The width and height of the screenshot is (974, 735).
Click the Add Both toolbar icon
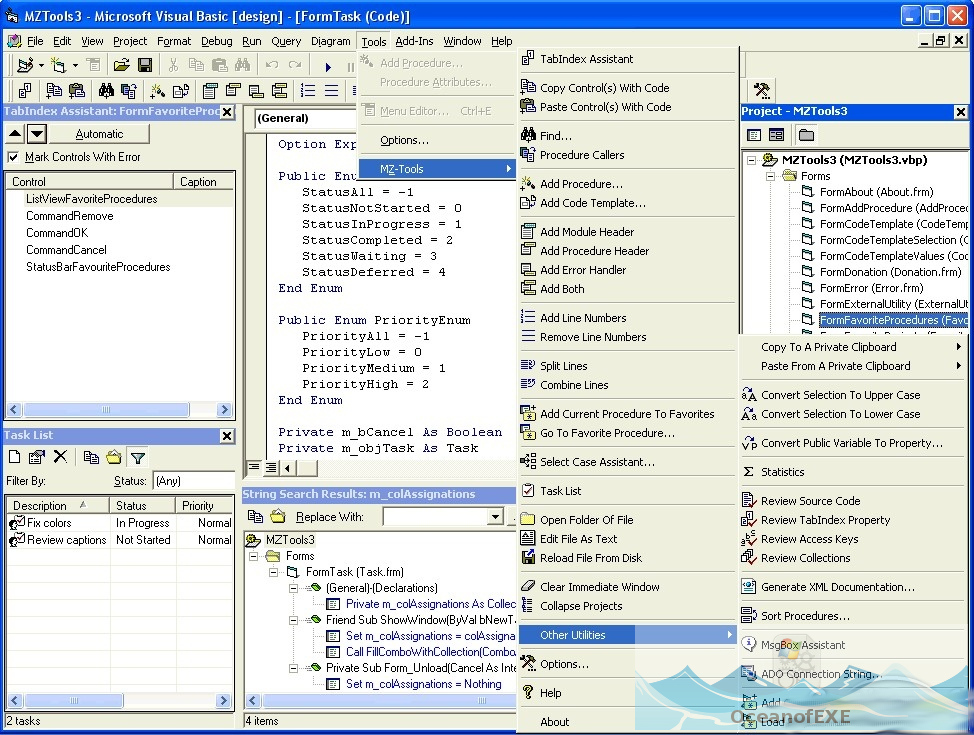point(279,91)
